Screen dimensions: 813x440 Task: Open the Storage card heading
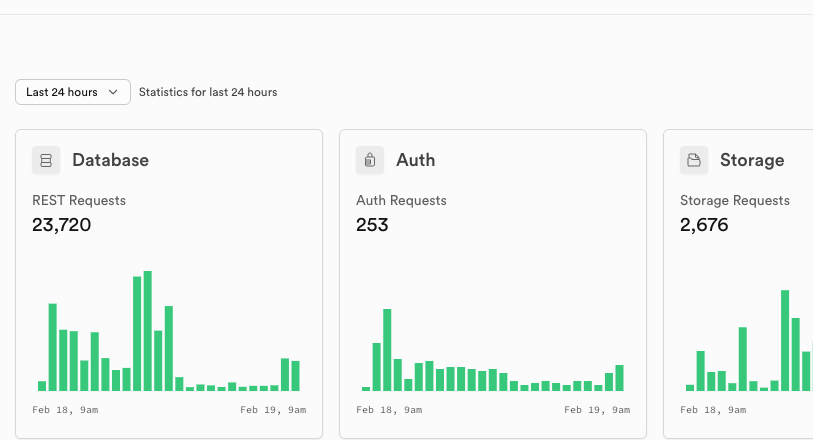click(752, 160)
